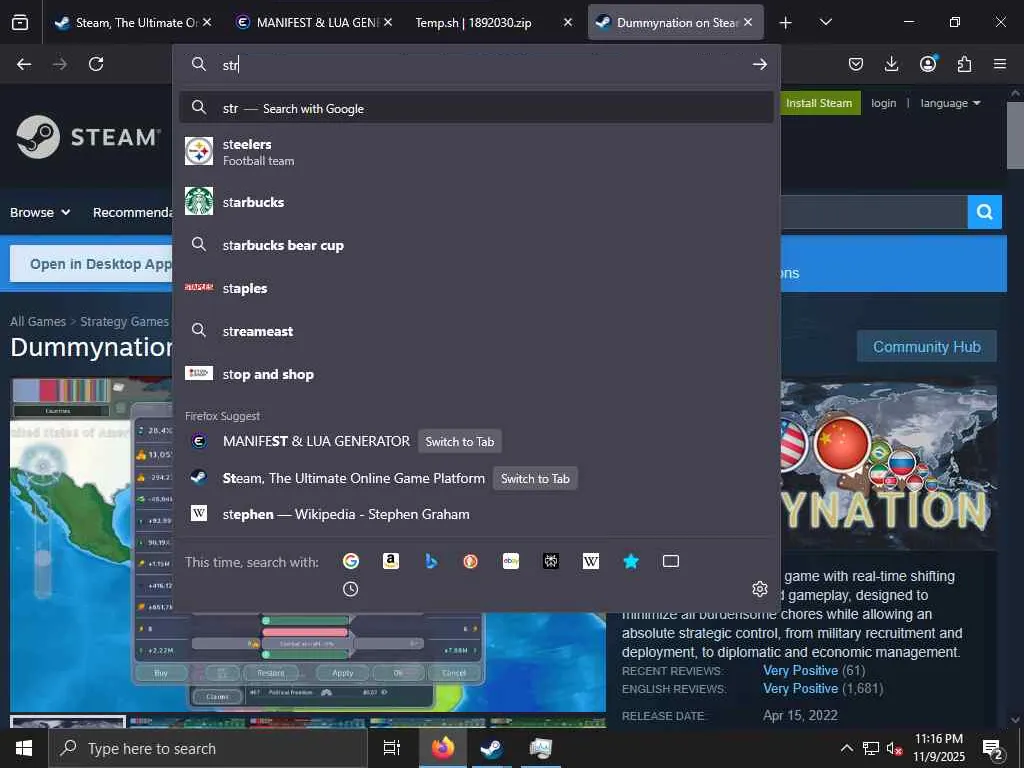This screenshot has width=1024, height=768.
Task: Click the page vertical scrollbar thumb
Action: pyautogui.click(x=1015, y=135)
